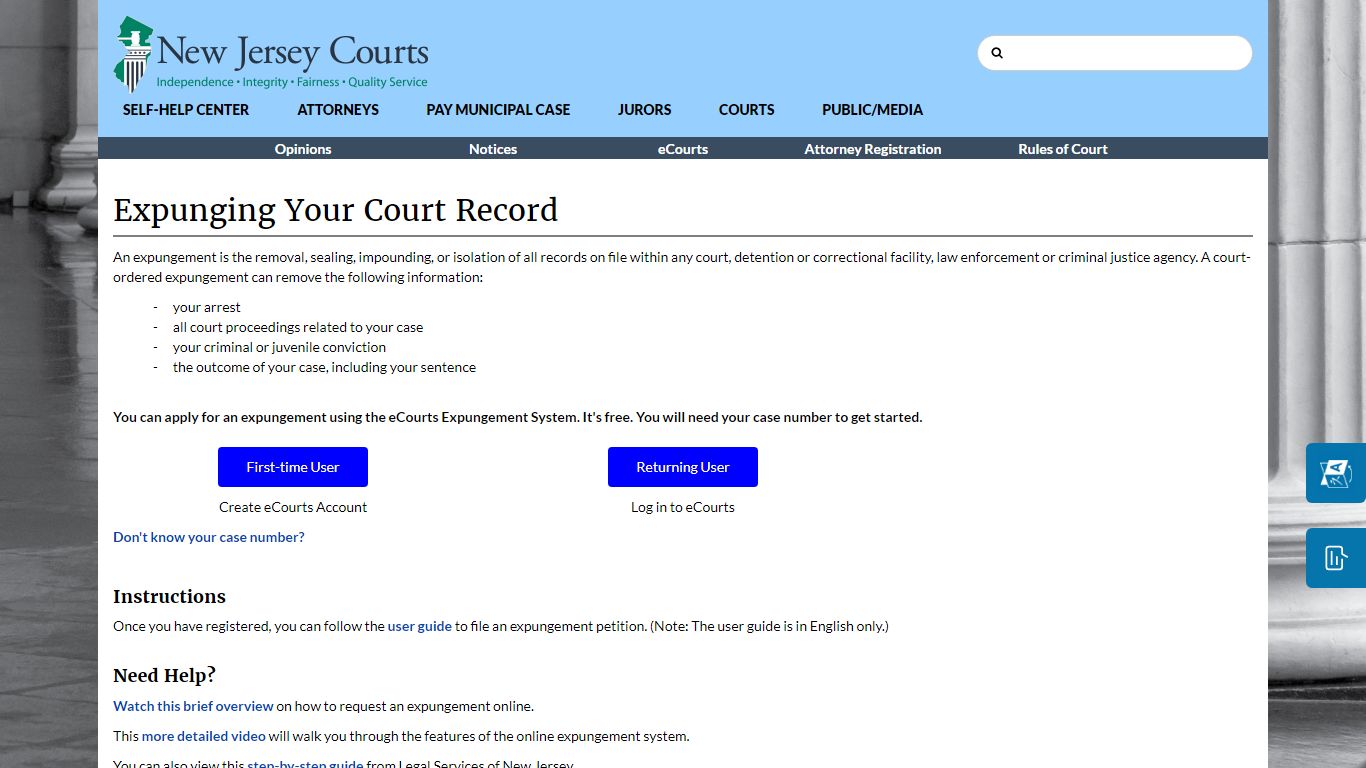The image size is (1366, 768).
Task: Open the Self-Help Center menu
Action: (x=186, y=110)
